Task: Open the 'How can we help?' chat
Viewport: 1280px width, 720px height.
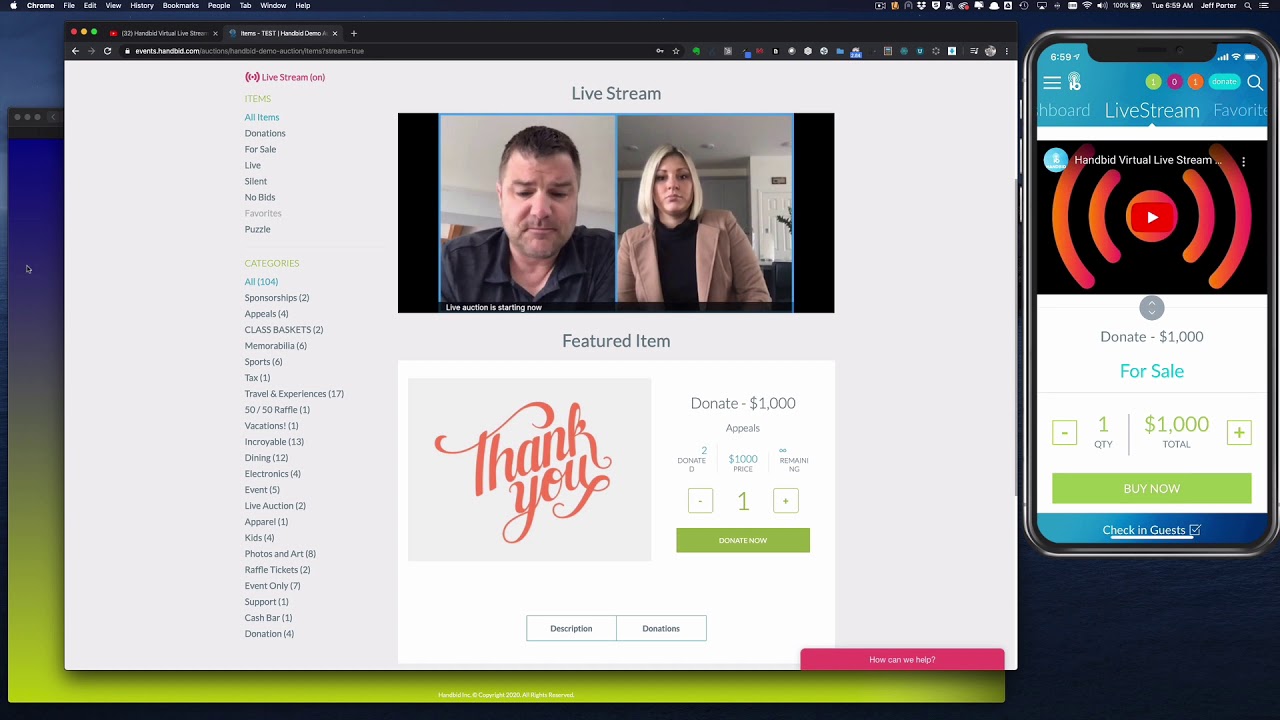Action: point(902,660)
